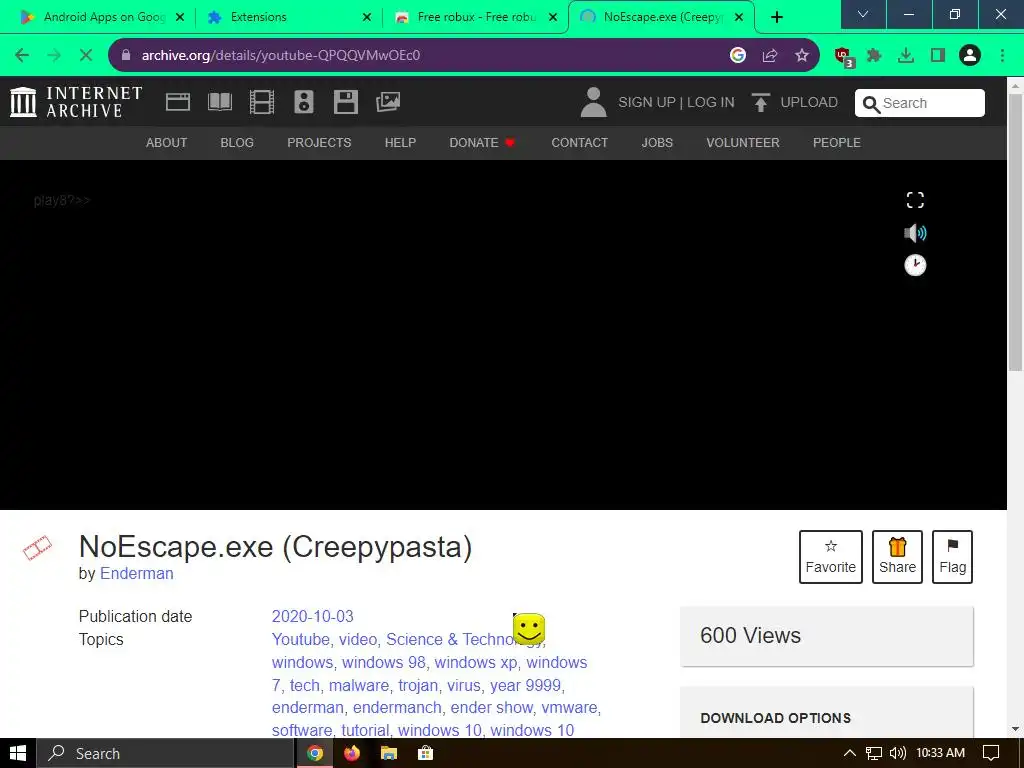This screenshot has height=768, width=1024.
Task: Open the Software floppy disk icon
Action: 345,102
